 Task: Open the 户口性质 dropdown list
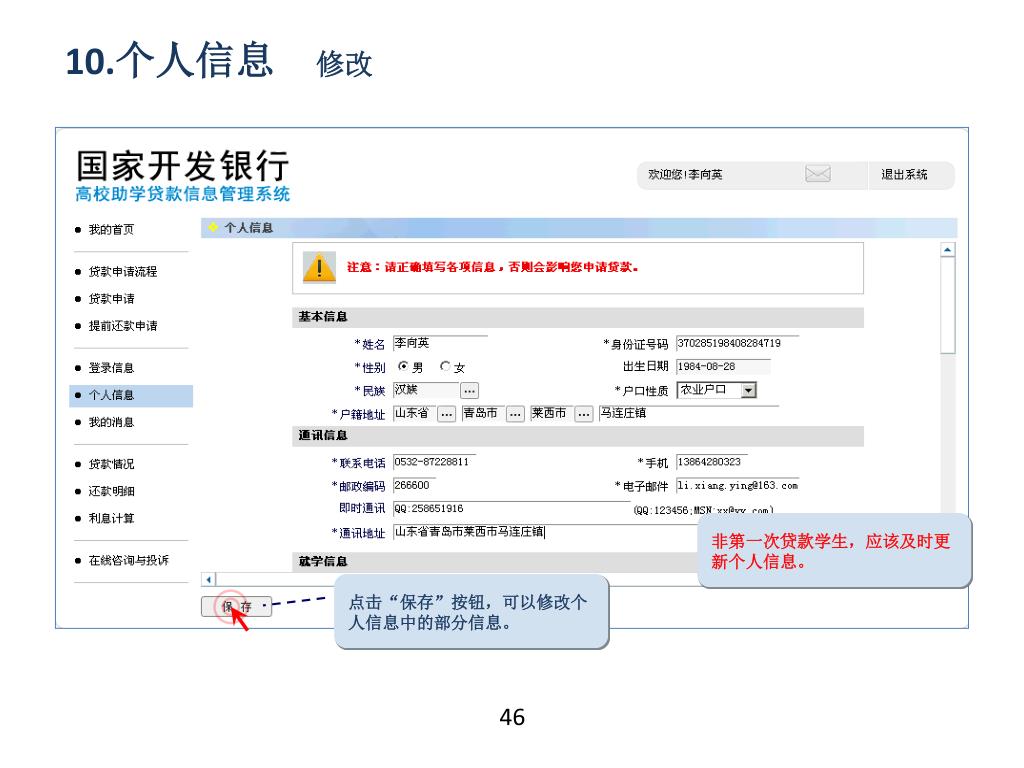pos(749,391)
